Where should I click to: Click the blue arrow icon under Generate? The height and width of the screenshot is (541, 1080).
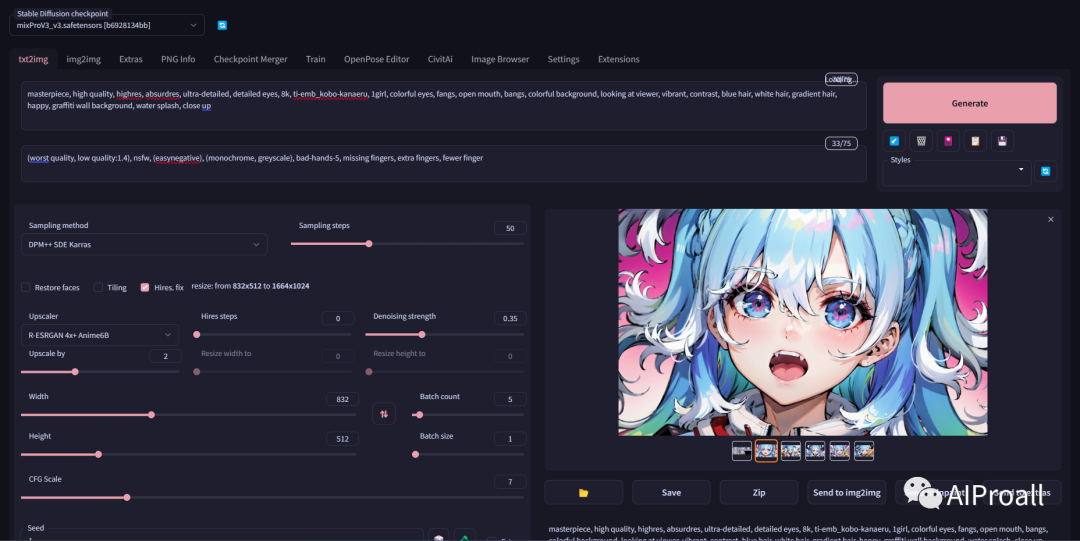point(894,141)
